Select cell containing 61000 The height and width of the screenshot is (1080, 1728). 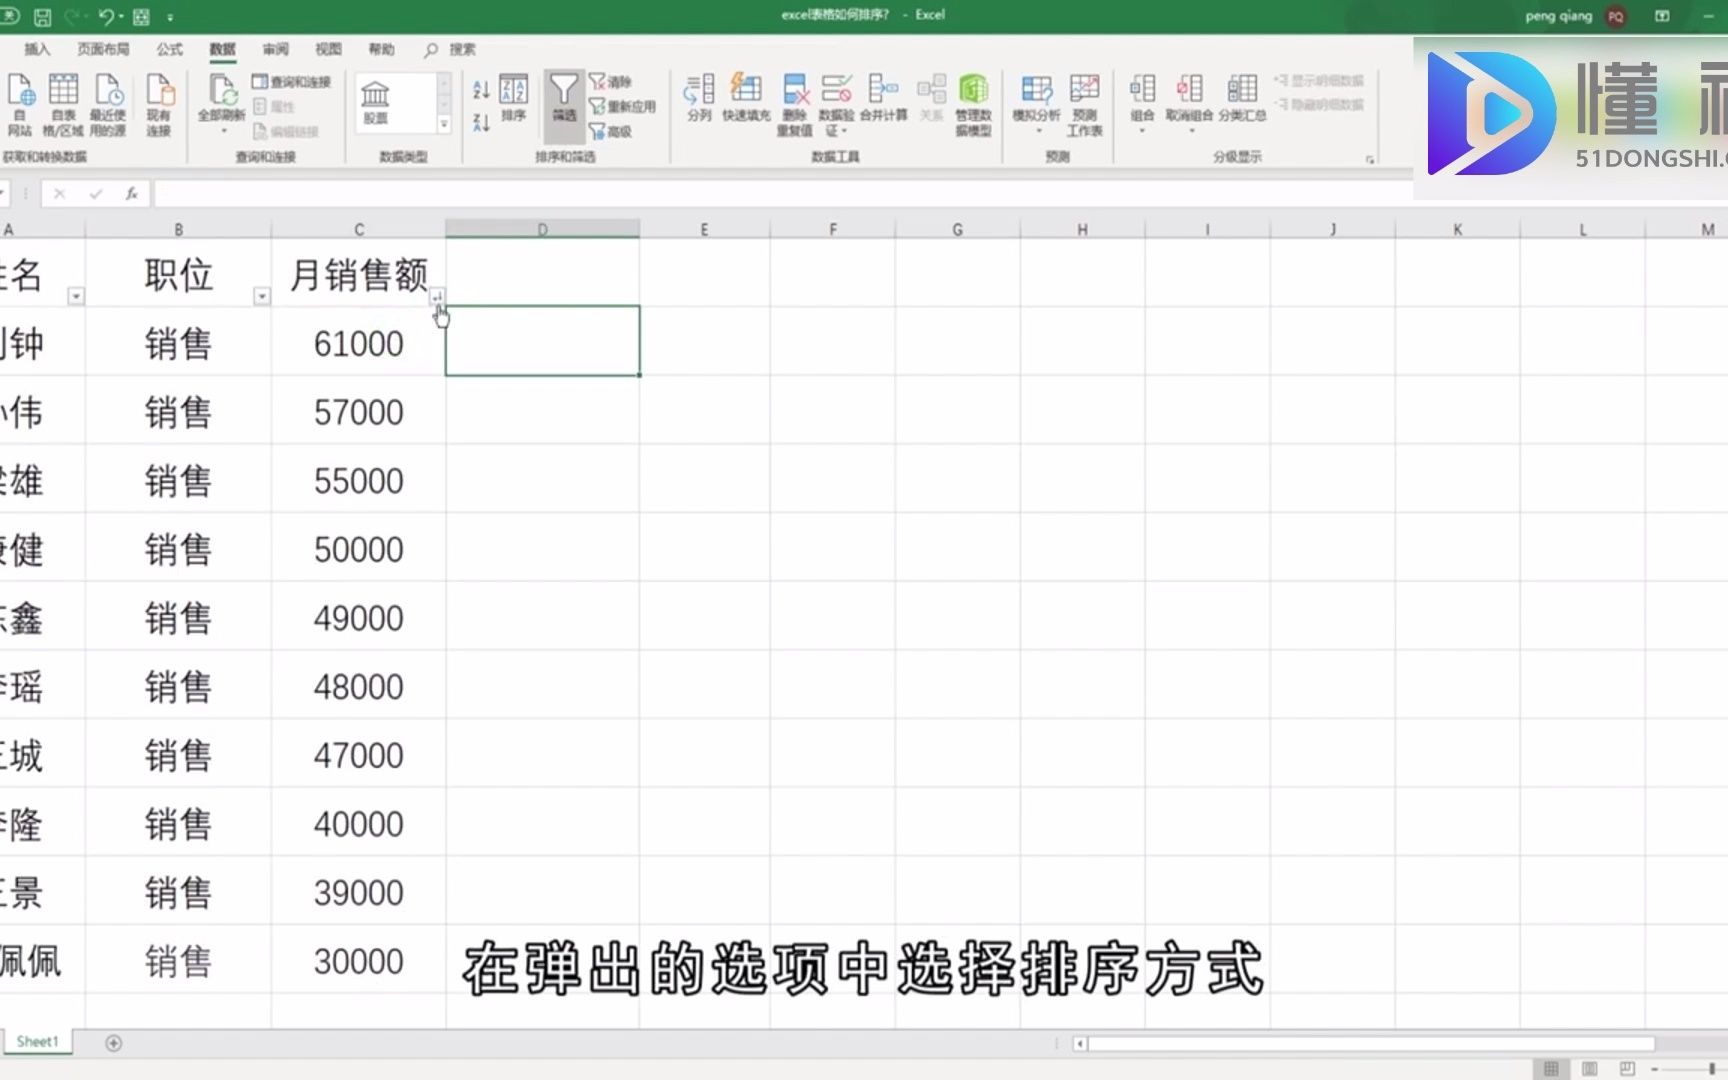coord(358,342)
